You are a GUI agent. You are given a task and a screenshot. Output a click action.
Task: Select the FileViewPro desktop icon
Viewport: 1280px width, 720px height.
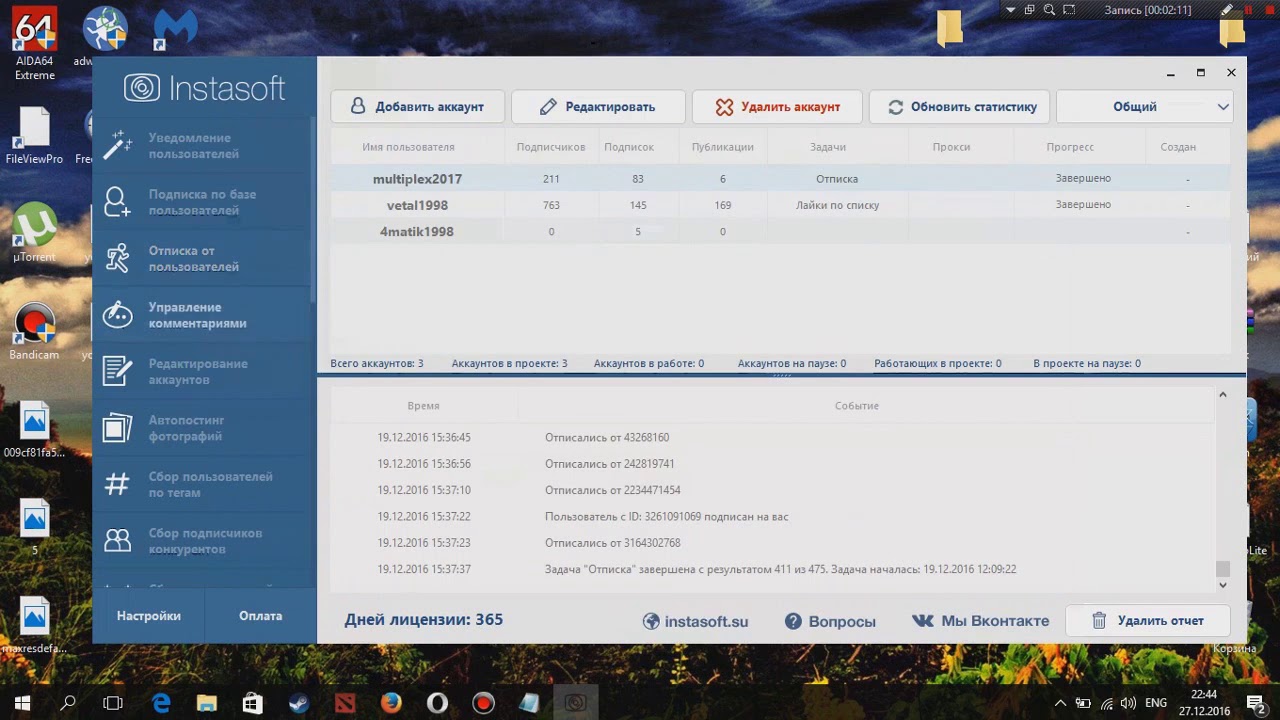34,135
